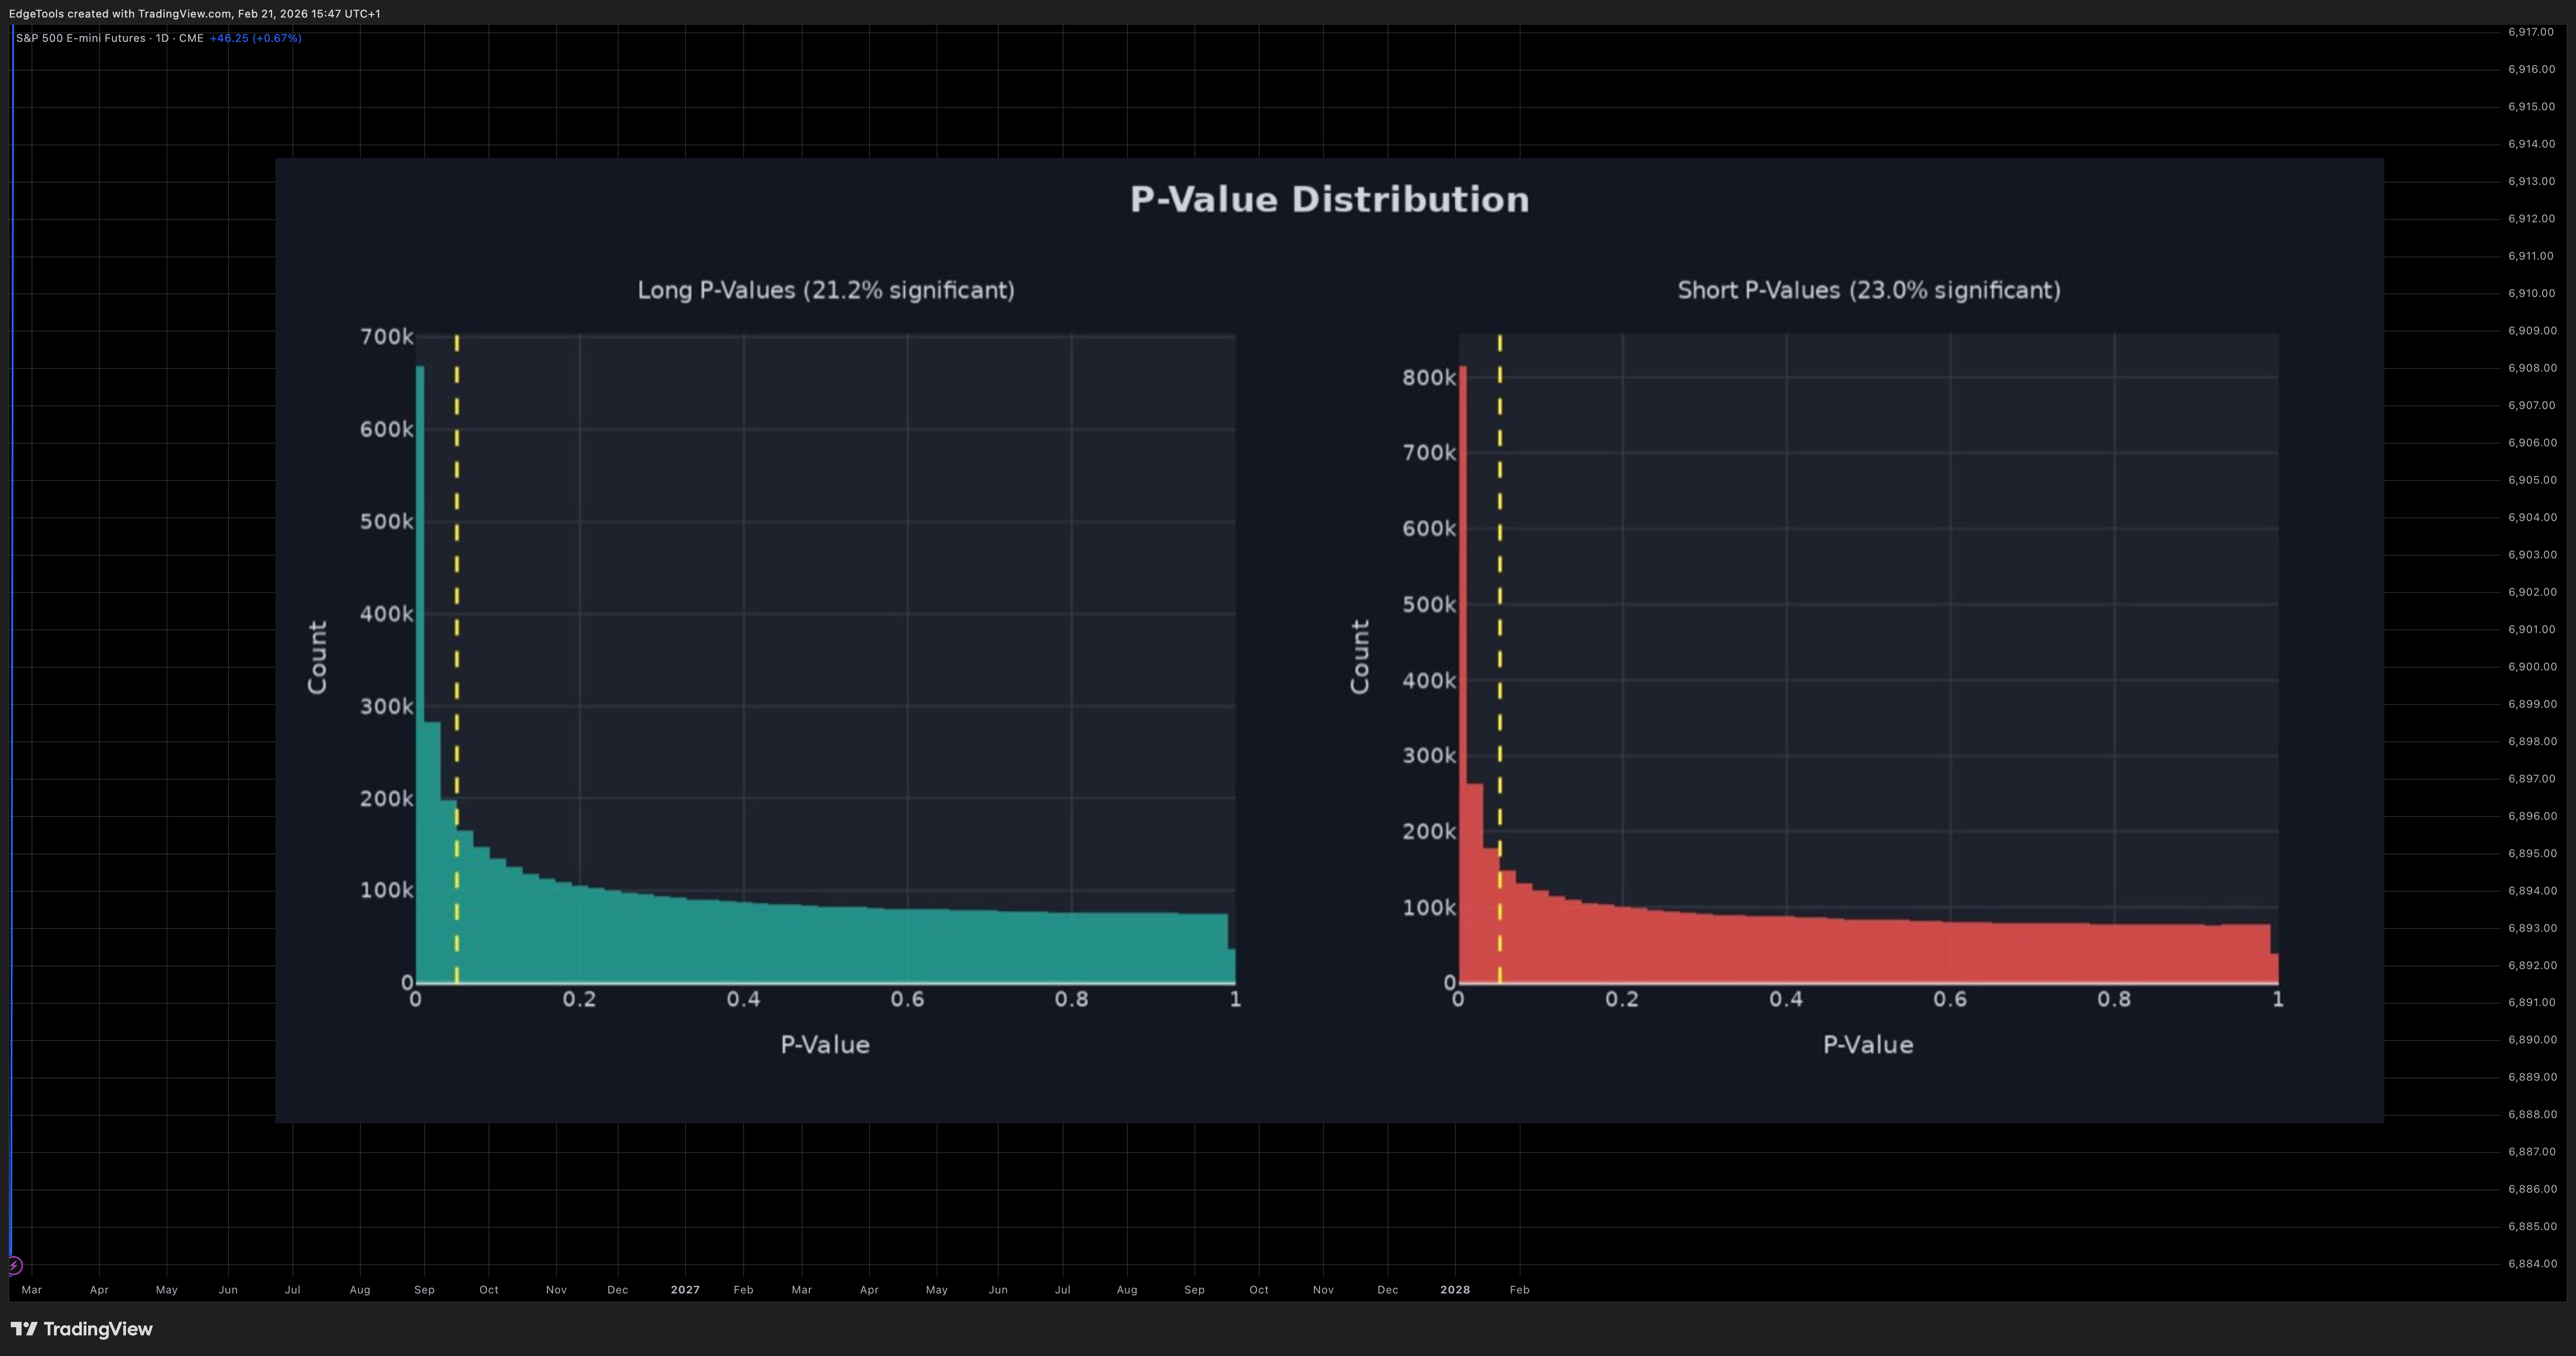Click the 0.6 tick on the Long P-Values x-axis
The width and height of the screenshot is (2576, 1356).
(x=907, y=999)
